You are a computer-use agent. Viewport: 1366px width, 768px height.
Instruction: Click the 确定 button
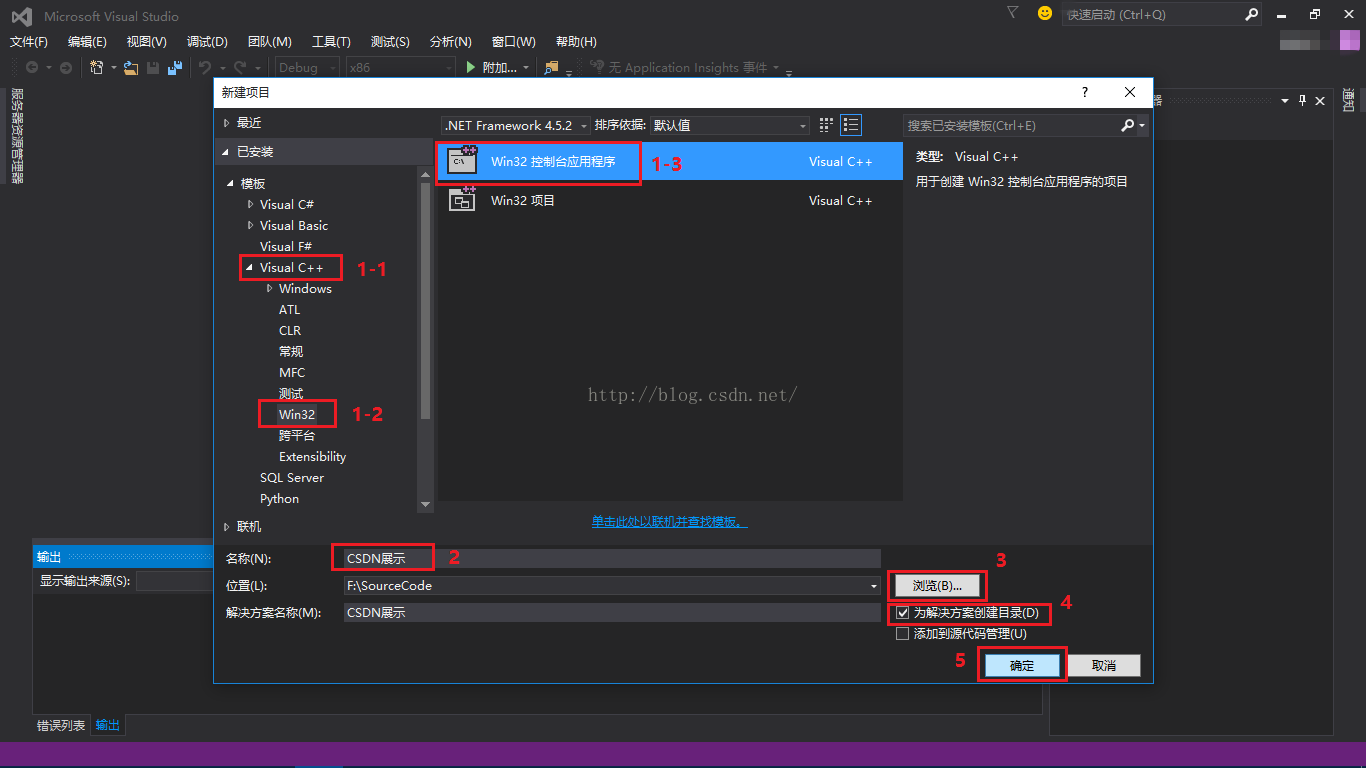coord(1022,665)
